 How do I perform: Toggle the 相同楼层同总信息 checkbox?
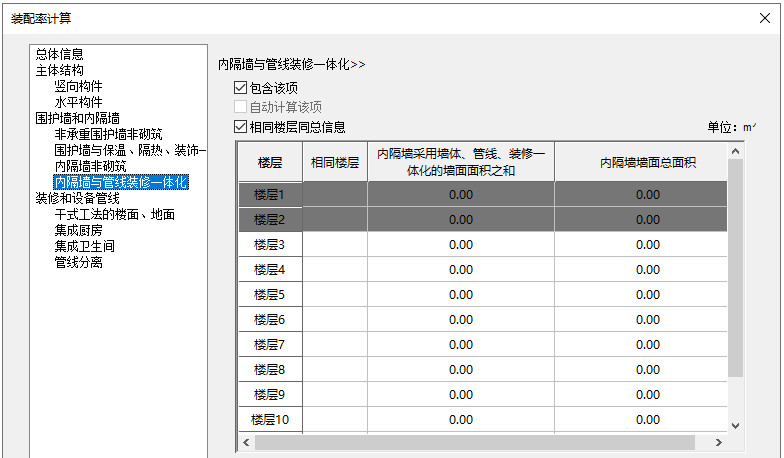click(x=240, y=127)
